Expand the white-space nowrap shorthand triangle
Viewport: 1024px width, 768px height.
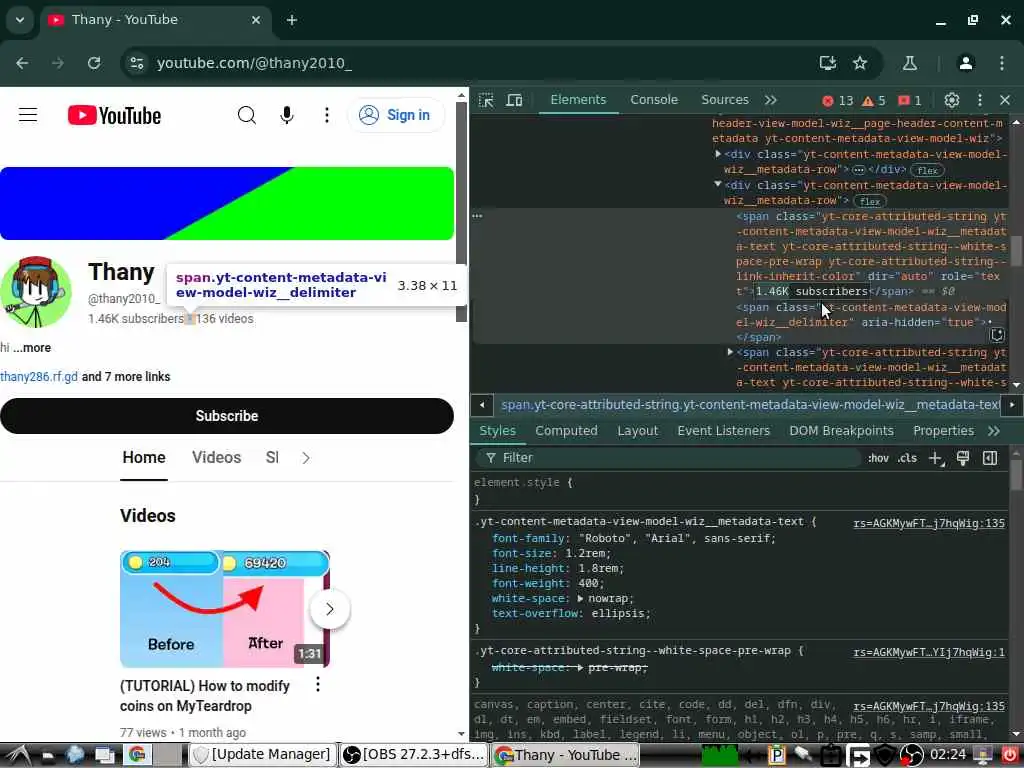[x=580, y=598]
